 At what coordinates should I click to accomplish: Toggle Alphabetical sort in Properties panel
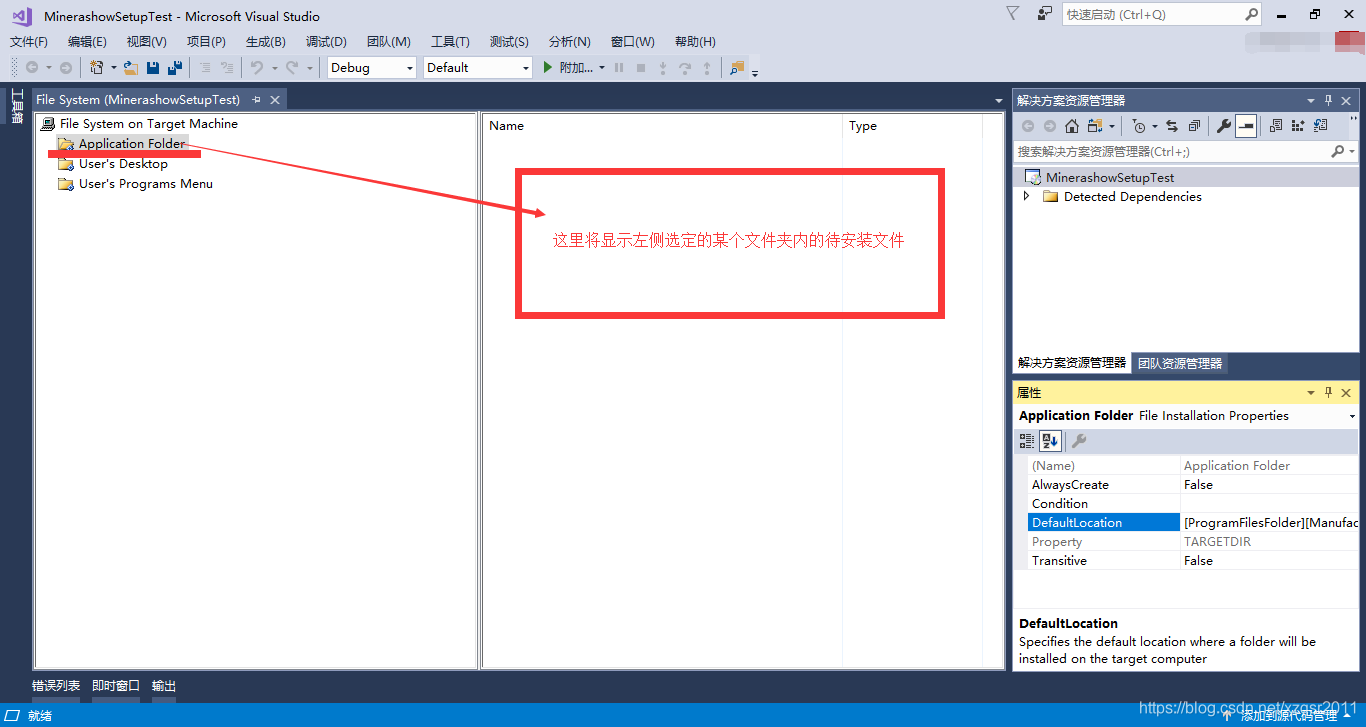(1050, 441)
